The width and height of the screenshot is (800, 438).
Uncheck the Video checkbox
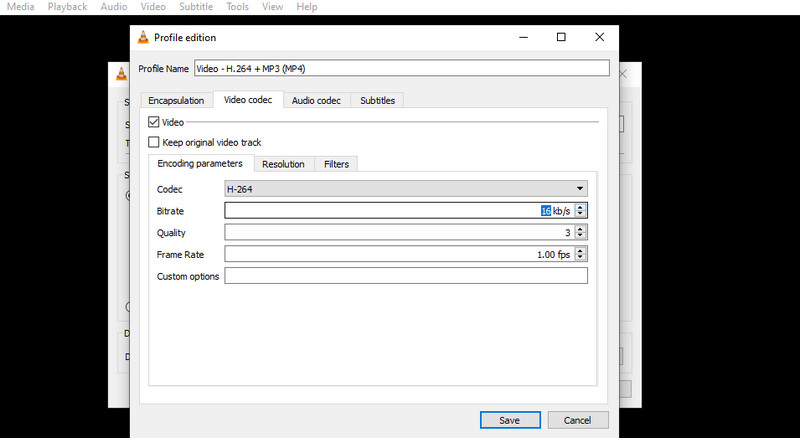(x=154, y=122)
